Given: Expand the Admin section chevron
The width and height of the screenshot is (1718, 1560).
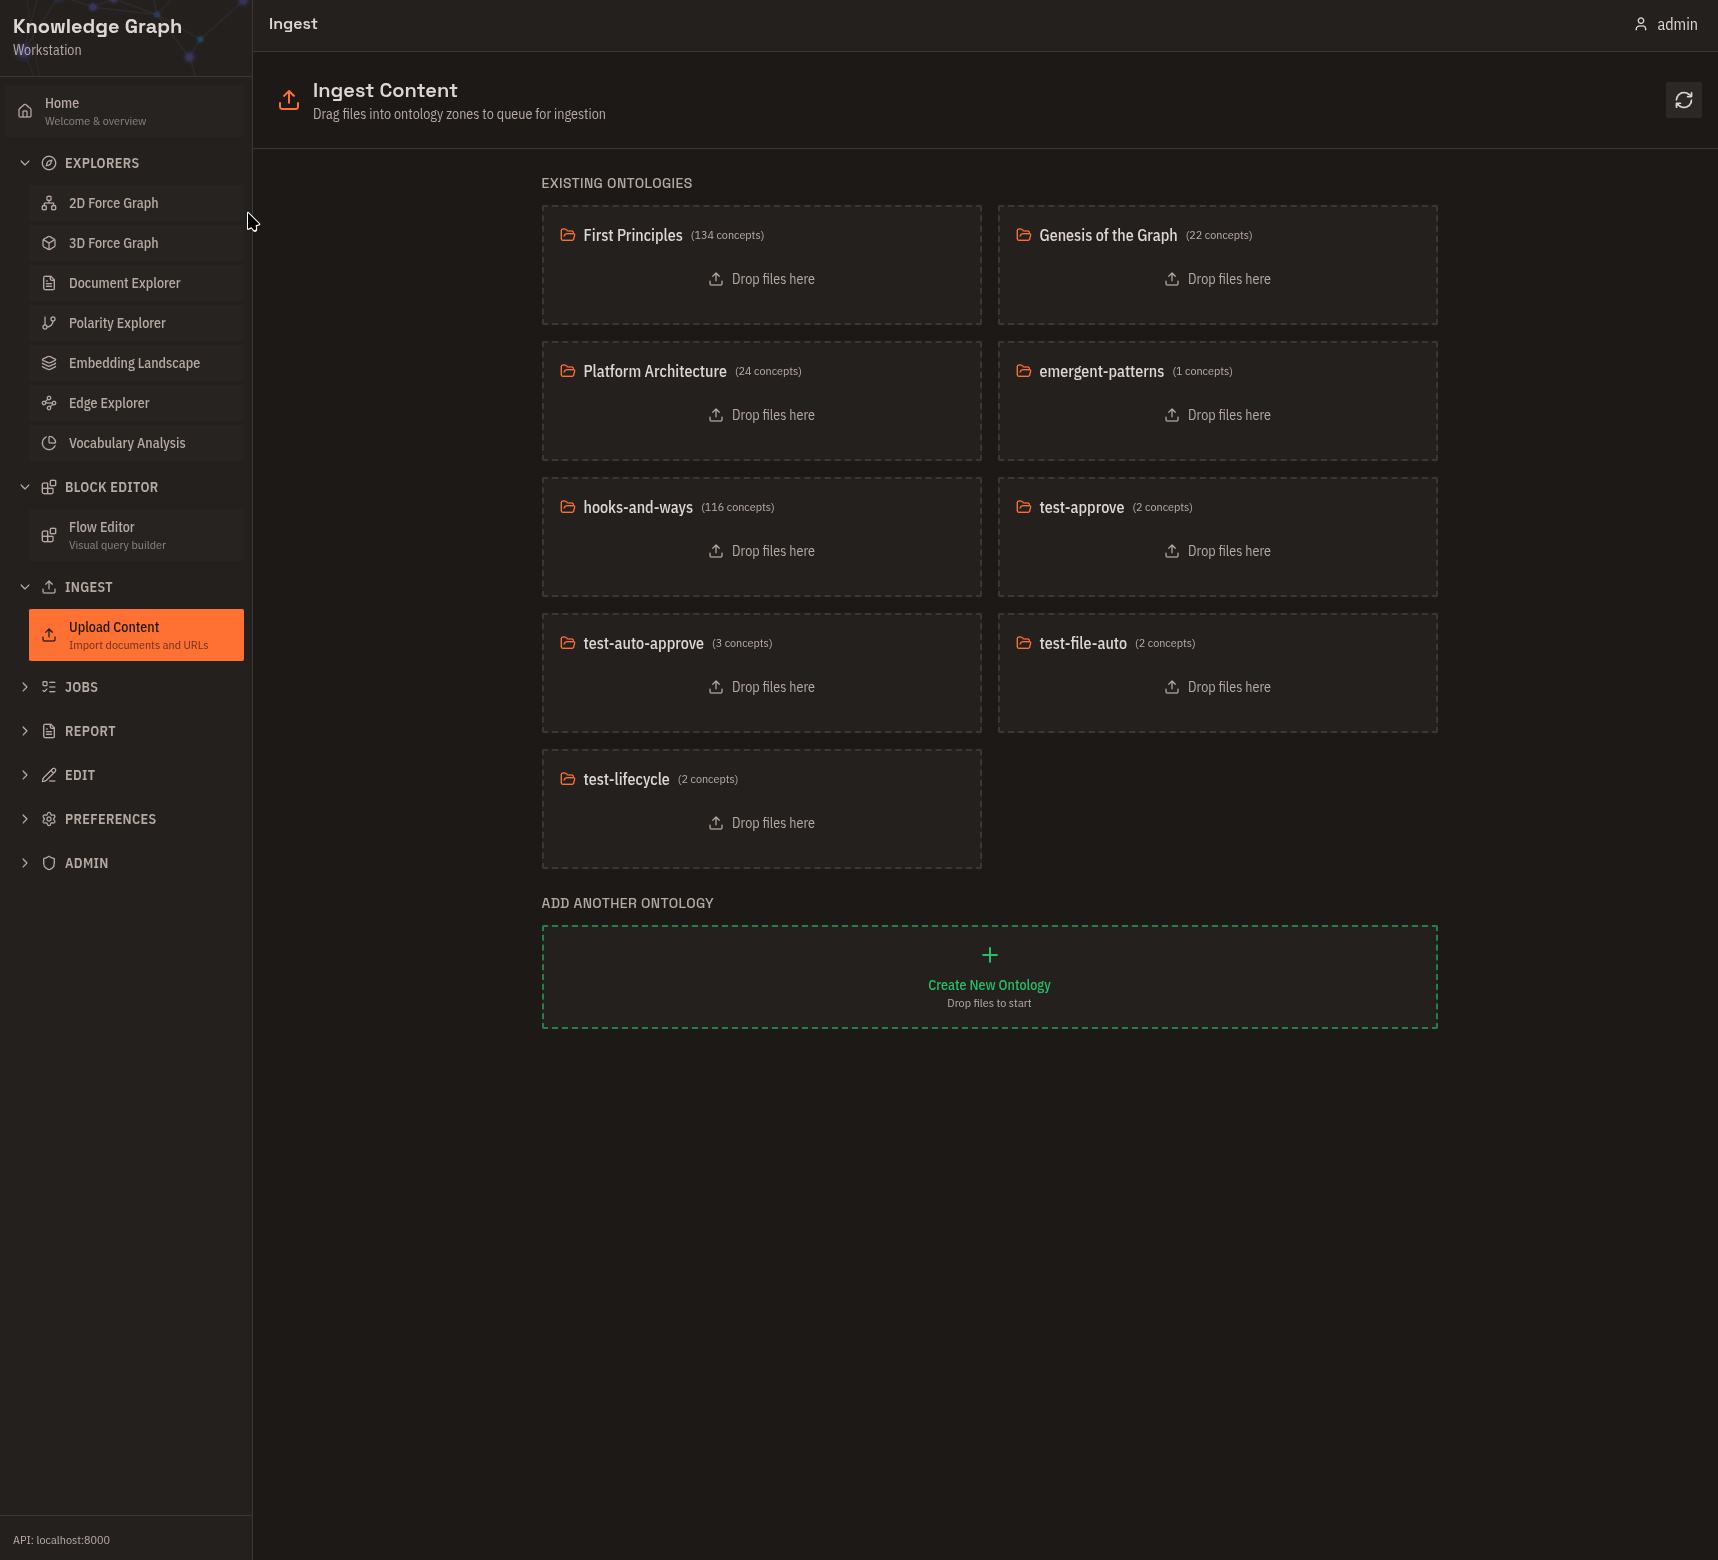Looking at the screenshot, I should 25,863.
